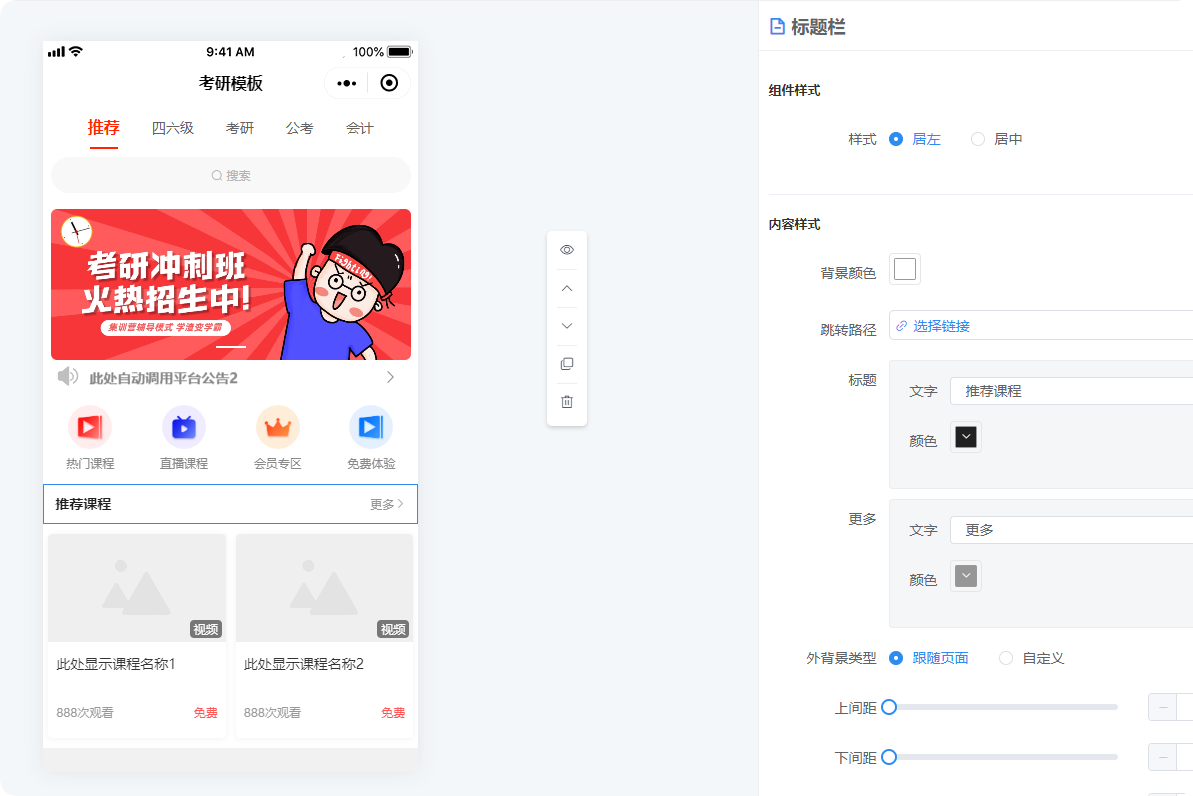
Task: Click the announcement speaker icon
Action: pos(68,376)
